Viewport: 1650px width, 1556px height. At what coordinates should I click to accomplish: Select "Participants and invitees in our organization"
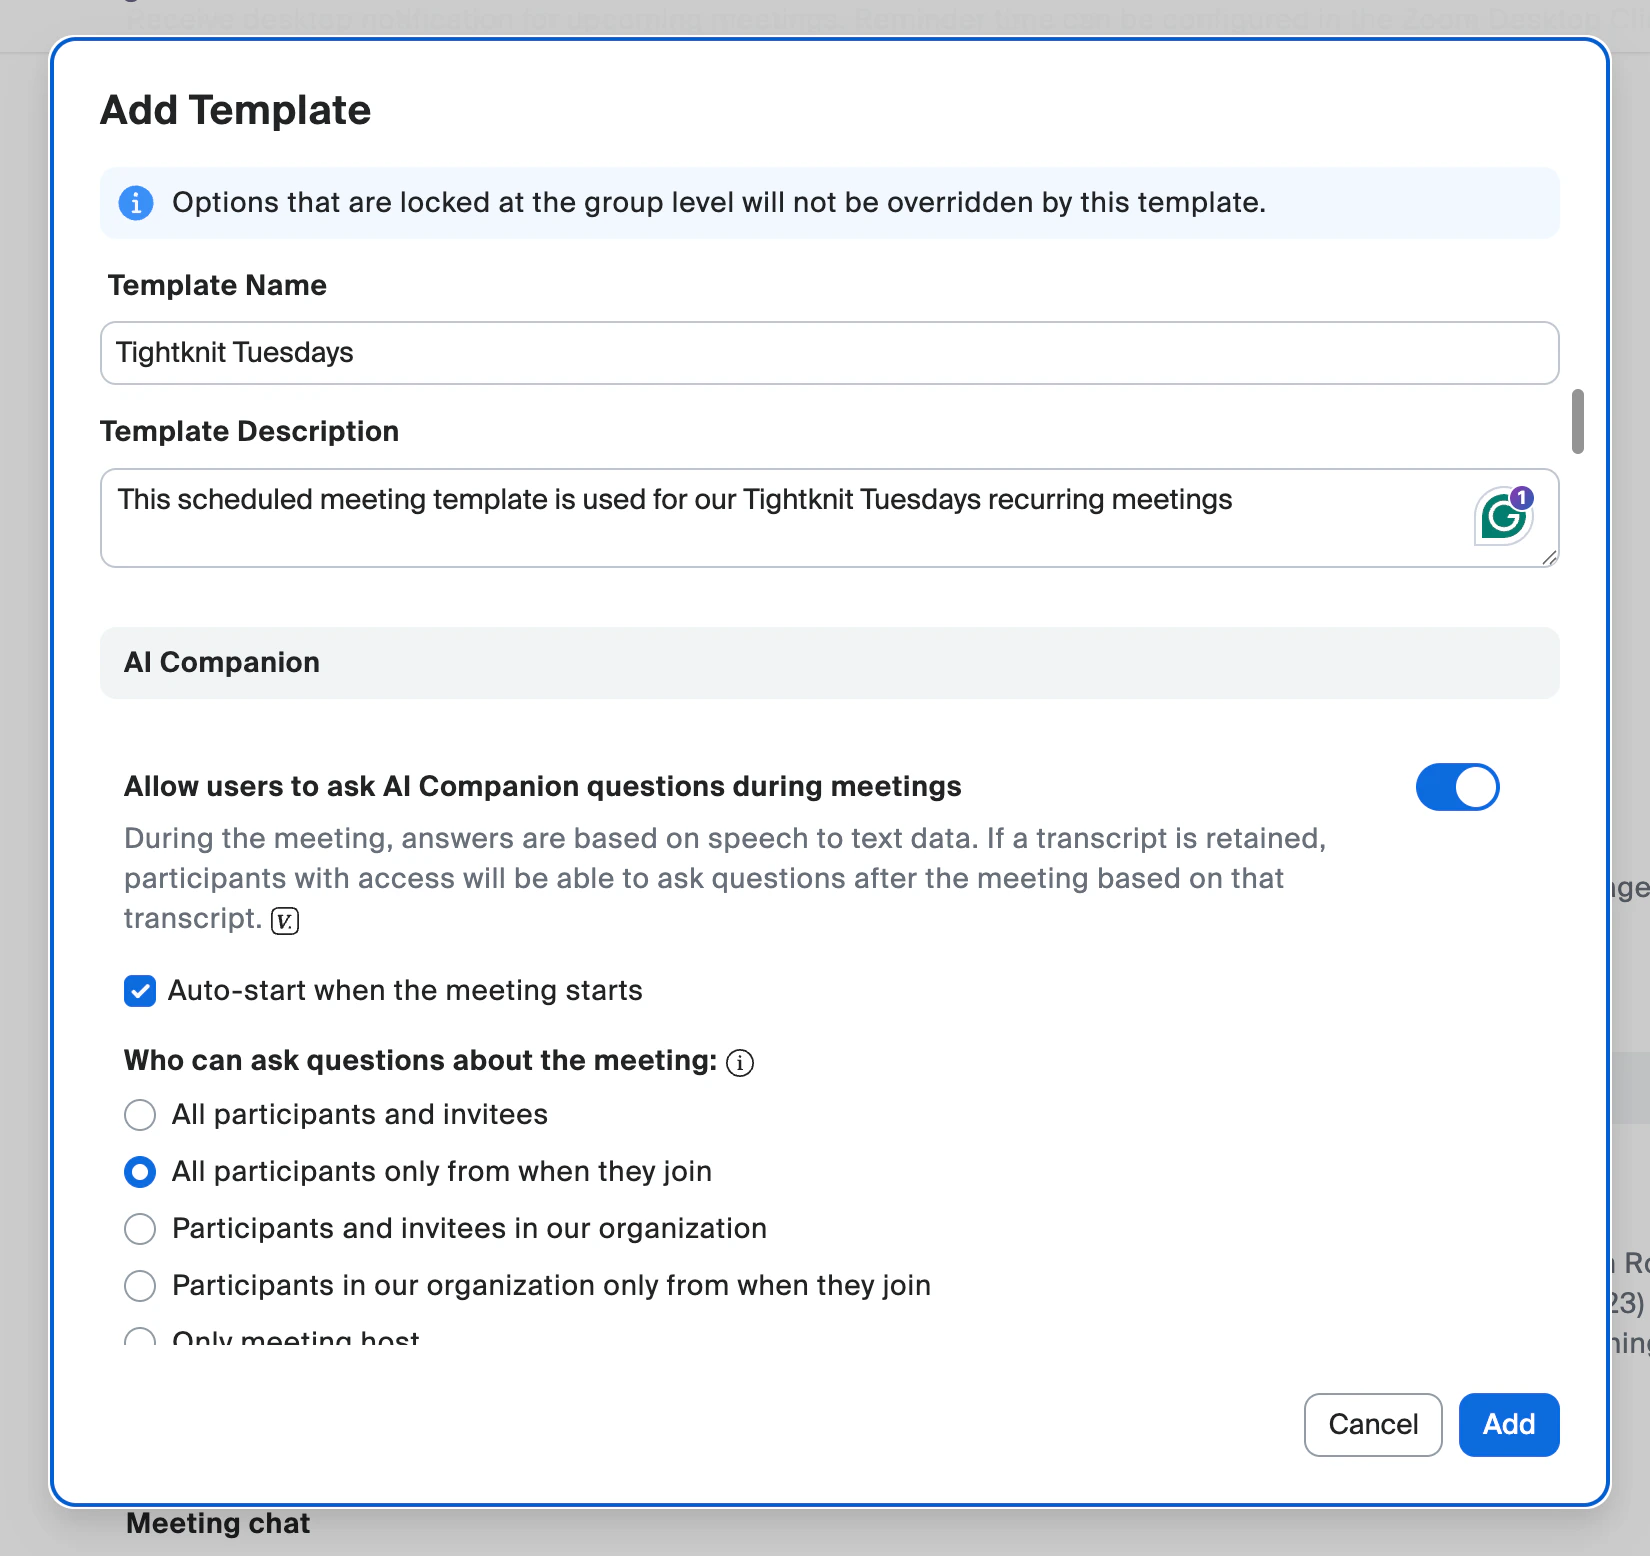(x=140, y=1229)
